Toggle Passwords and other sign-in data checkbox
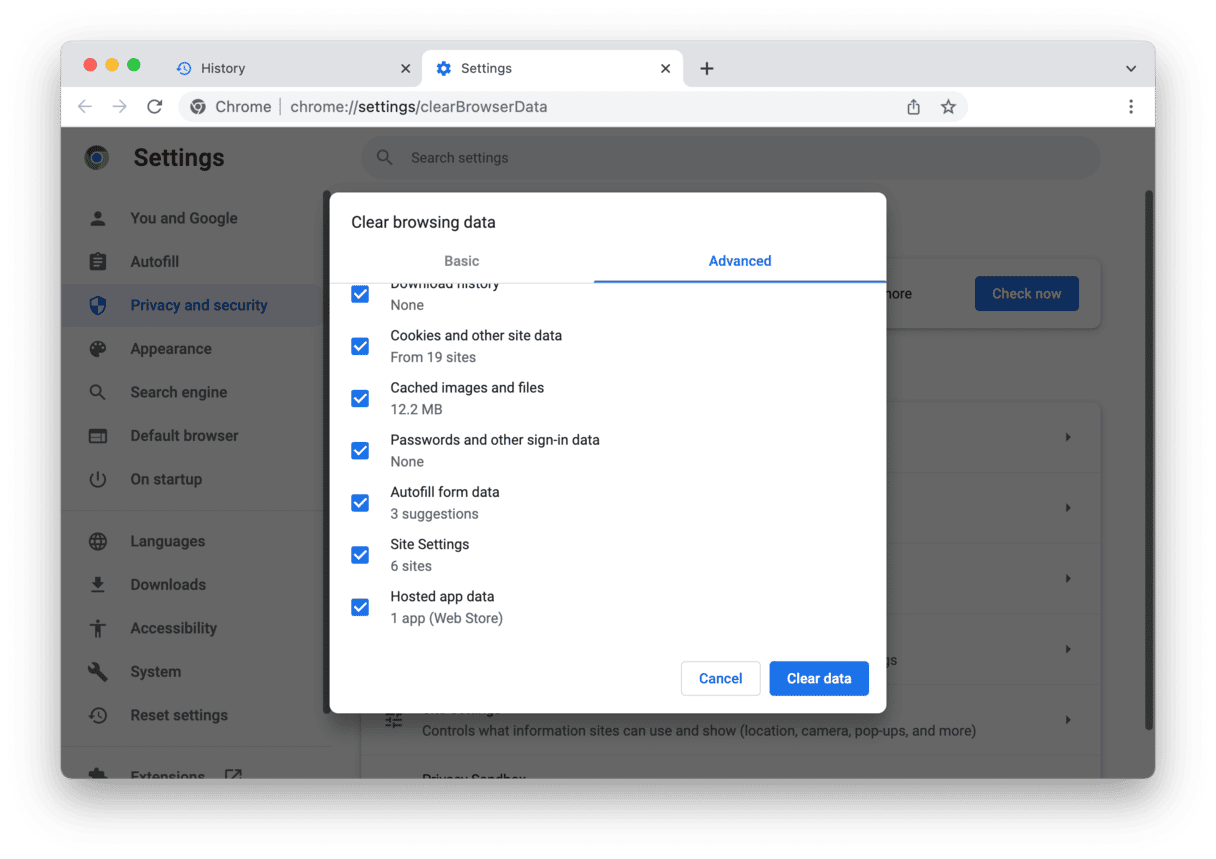1216x859 pixels. click(360, 450)
